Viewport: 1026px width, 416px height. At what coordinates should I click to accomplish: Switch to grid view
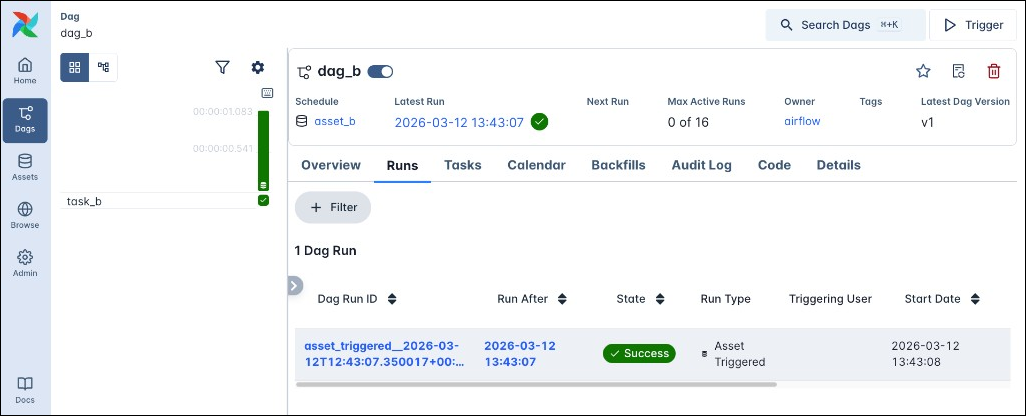click(x=75, y=67)
